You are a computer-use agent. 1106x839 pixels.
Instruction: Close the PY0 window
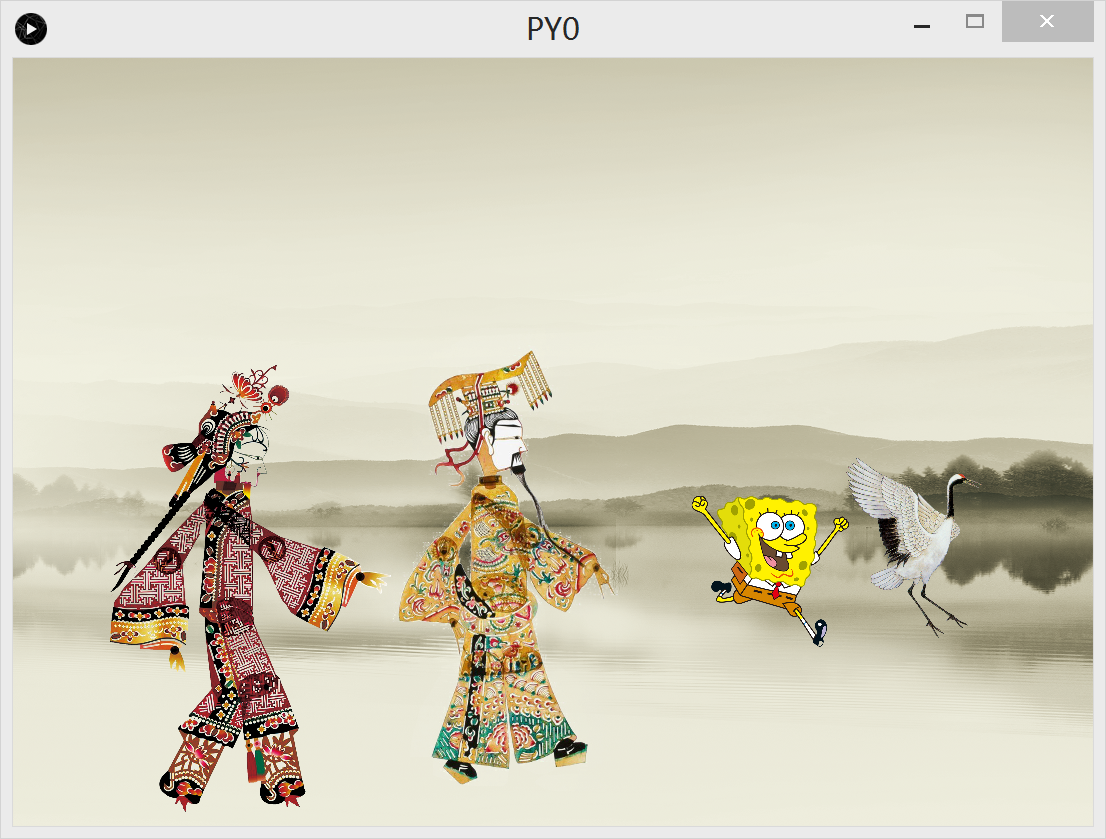point(1047,22)
